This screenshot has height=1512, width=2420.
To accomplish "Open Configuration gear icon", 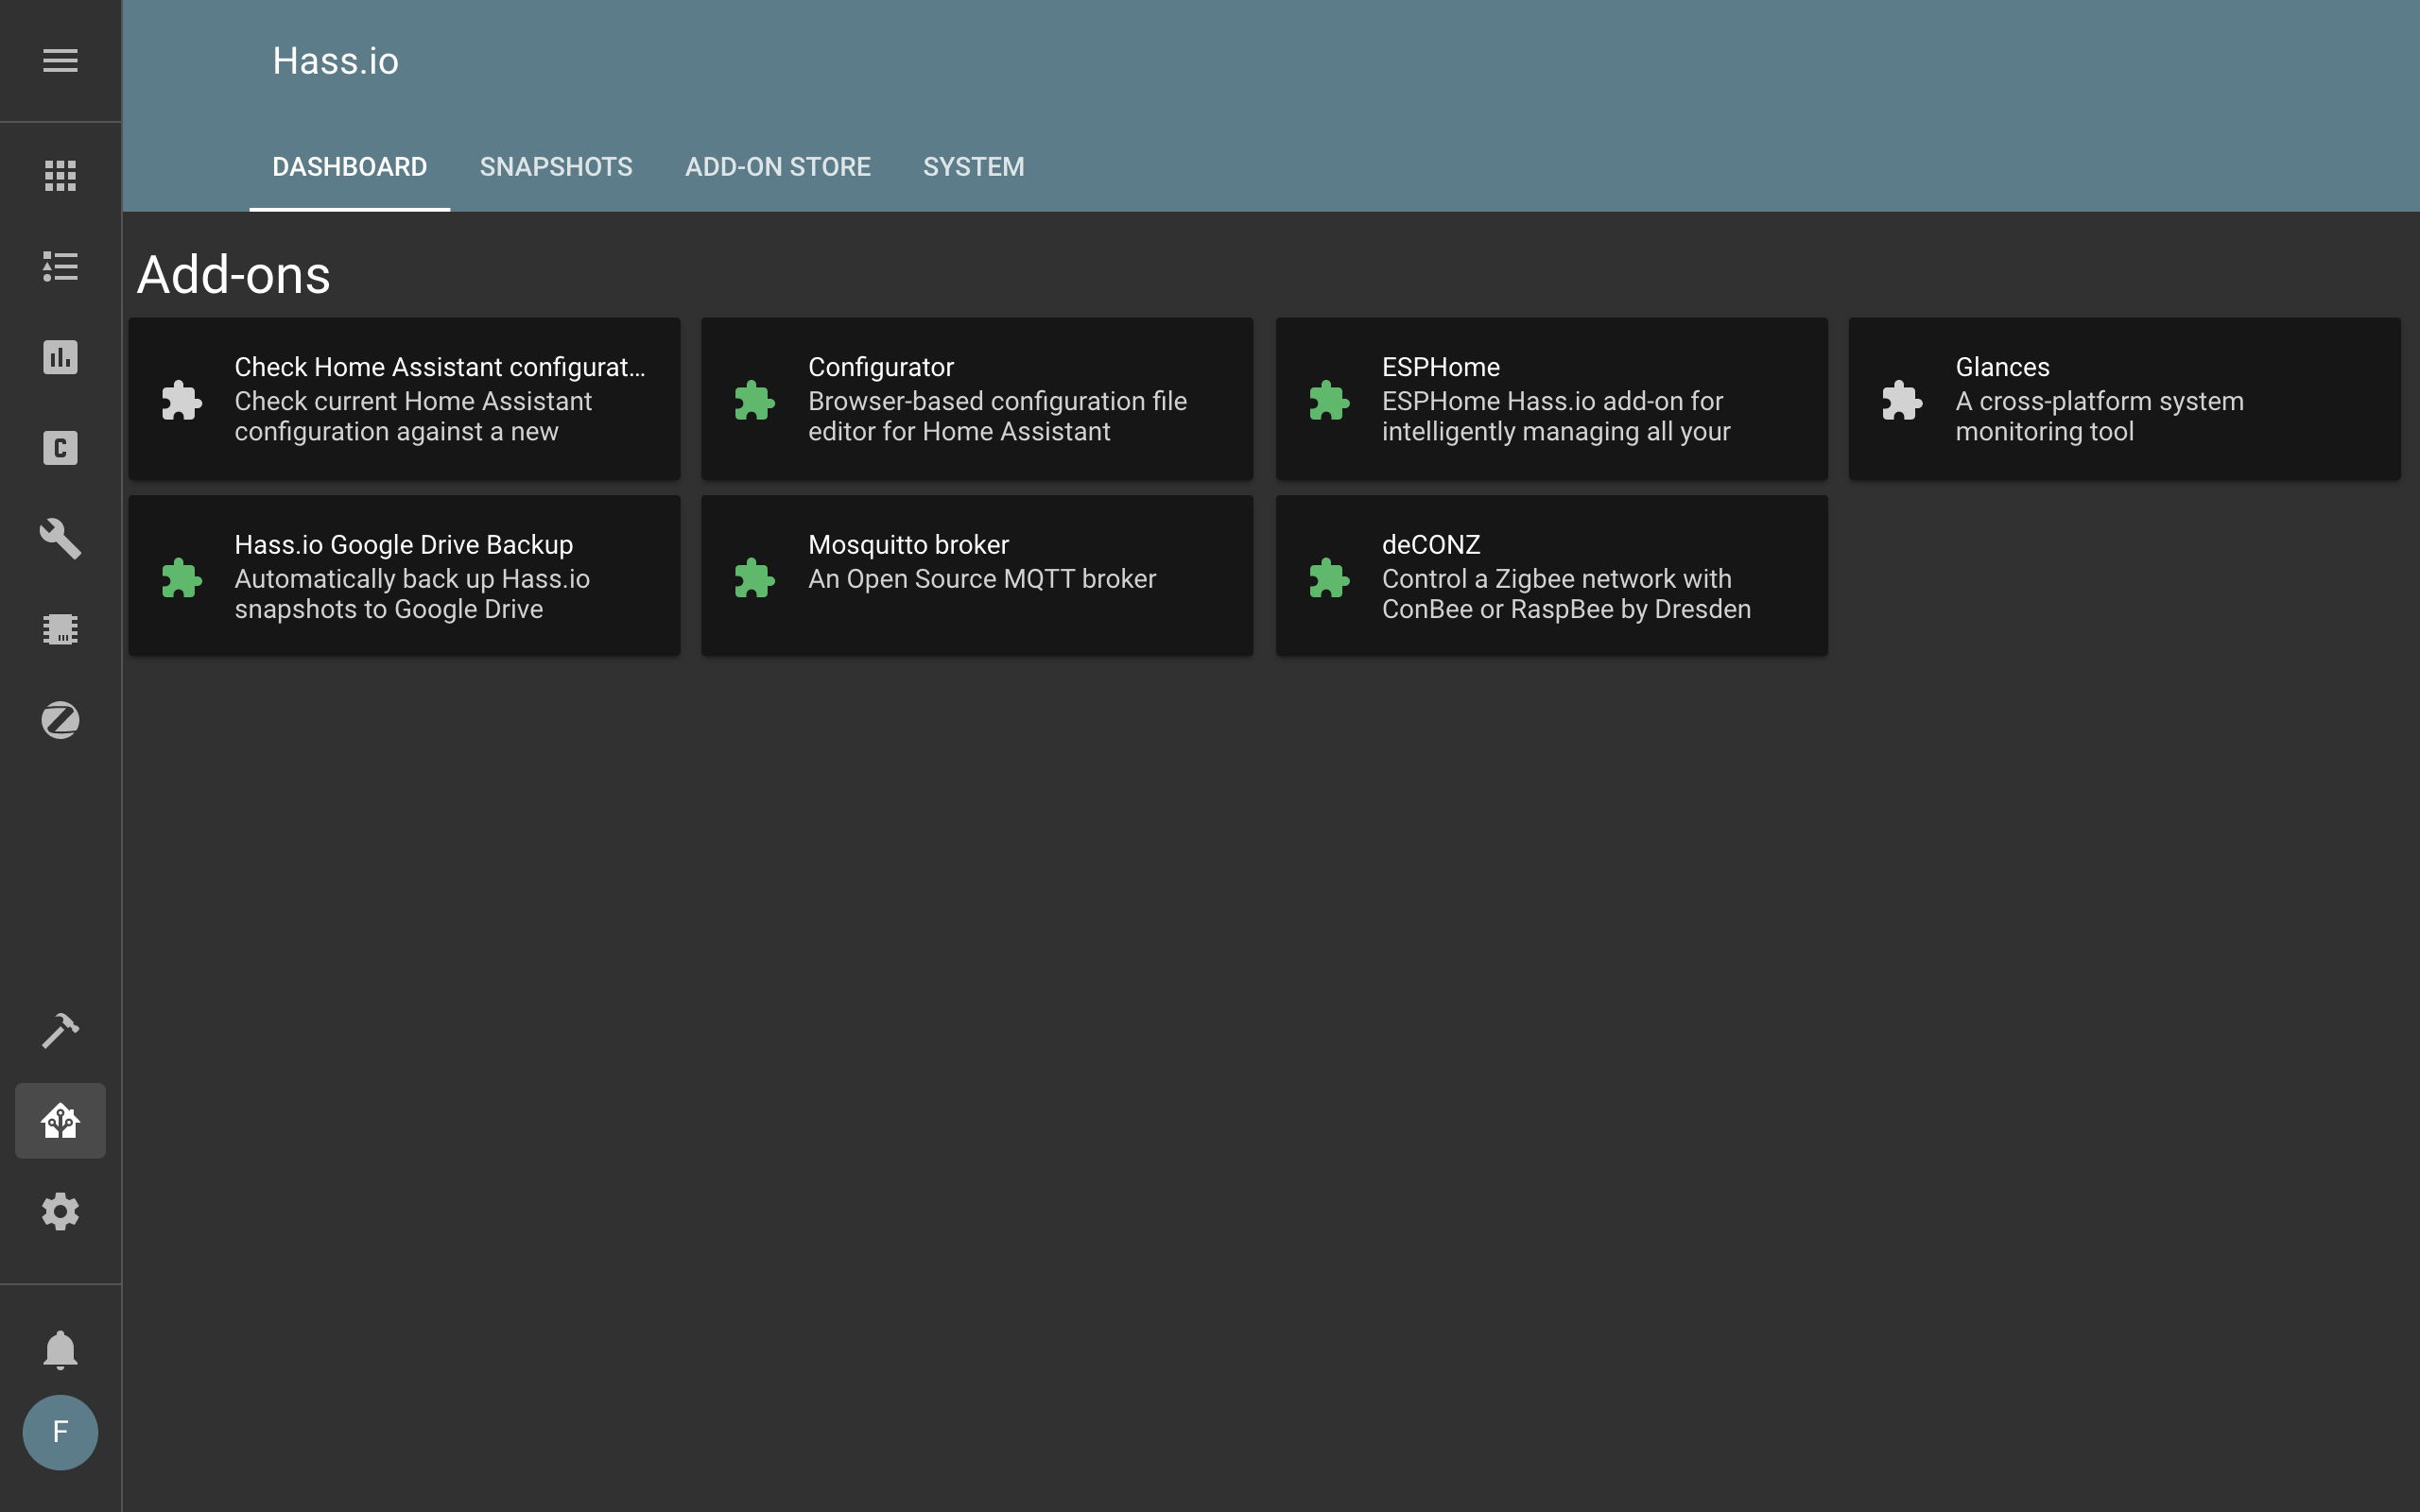I will pos(60,1212).
